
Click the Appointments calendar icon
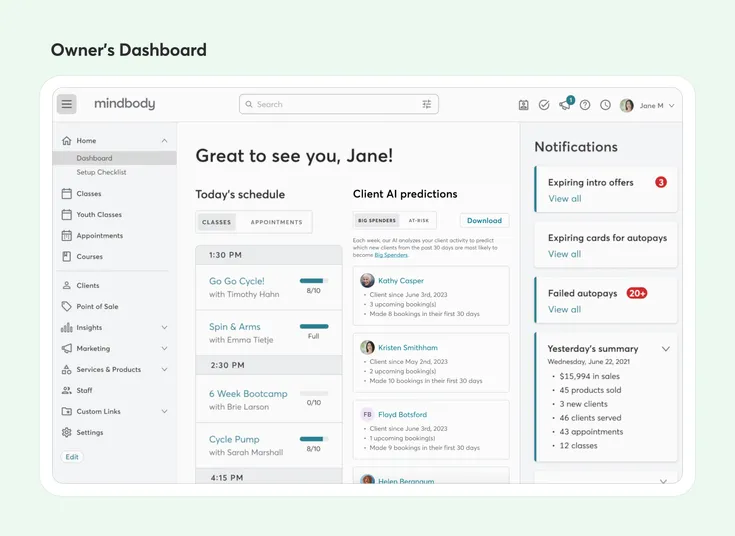pyautogui.click(x=67, y=235)
